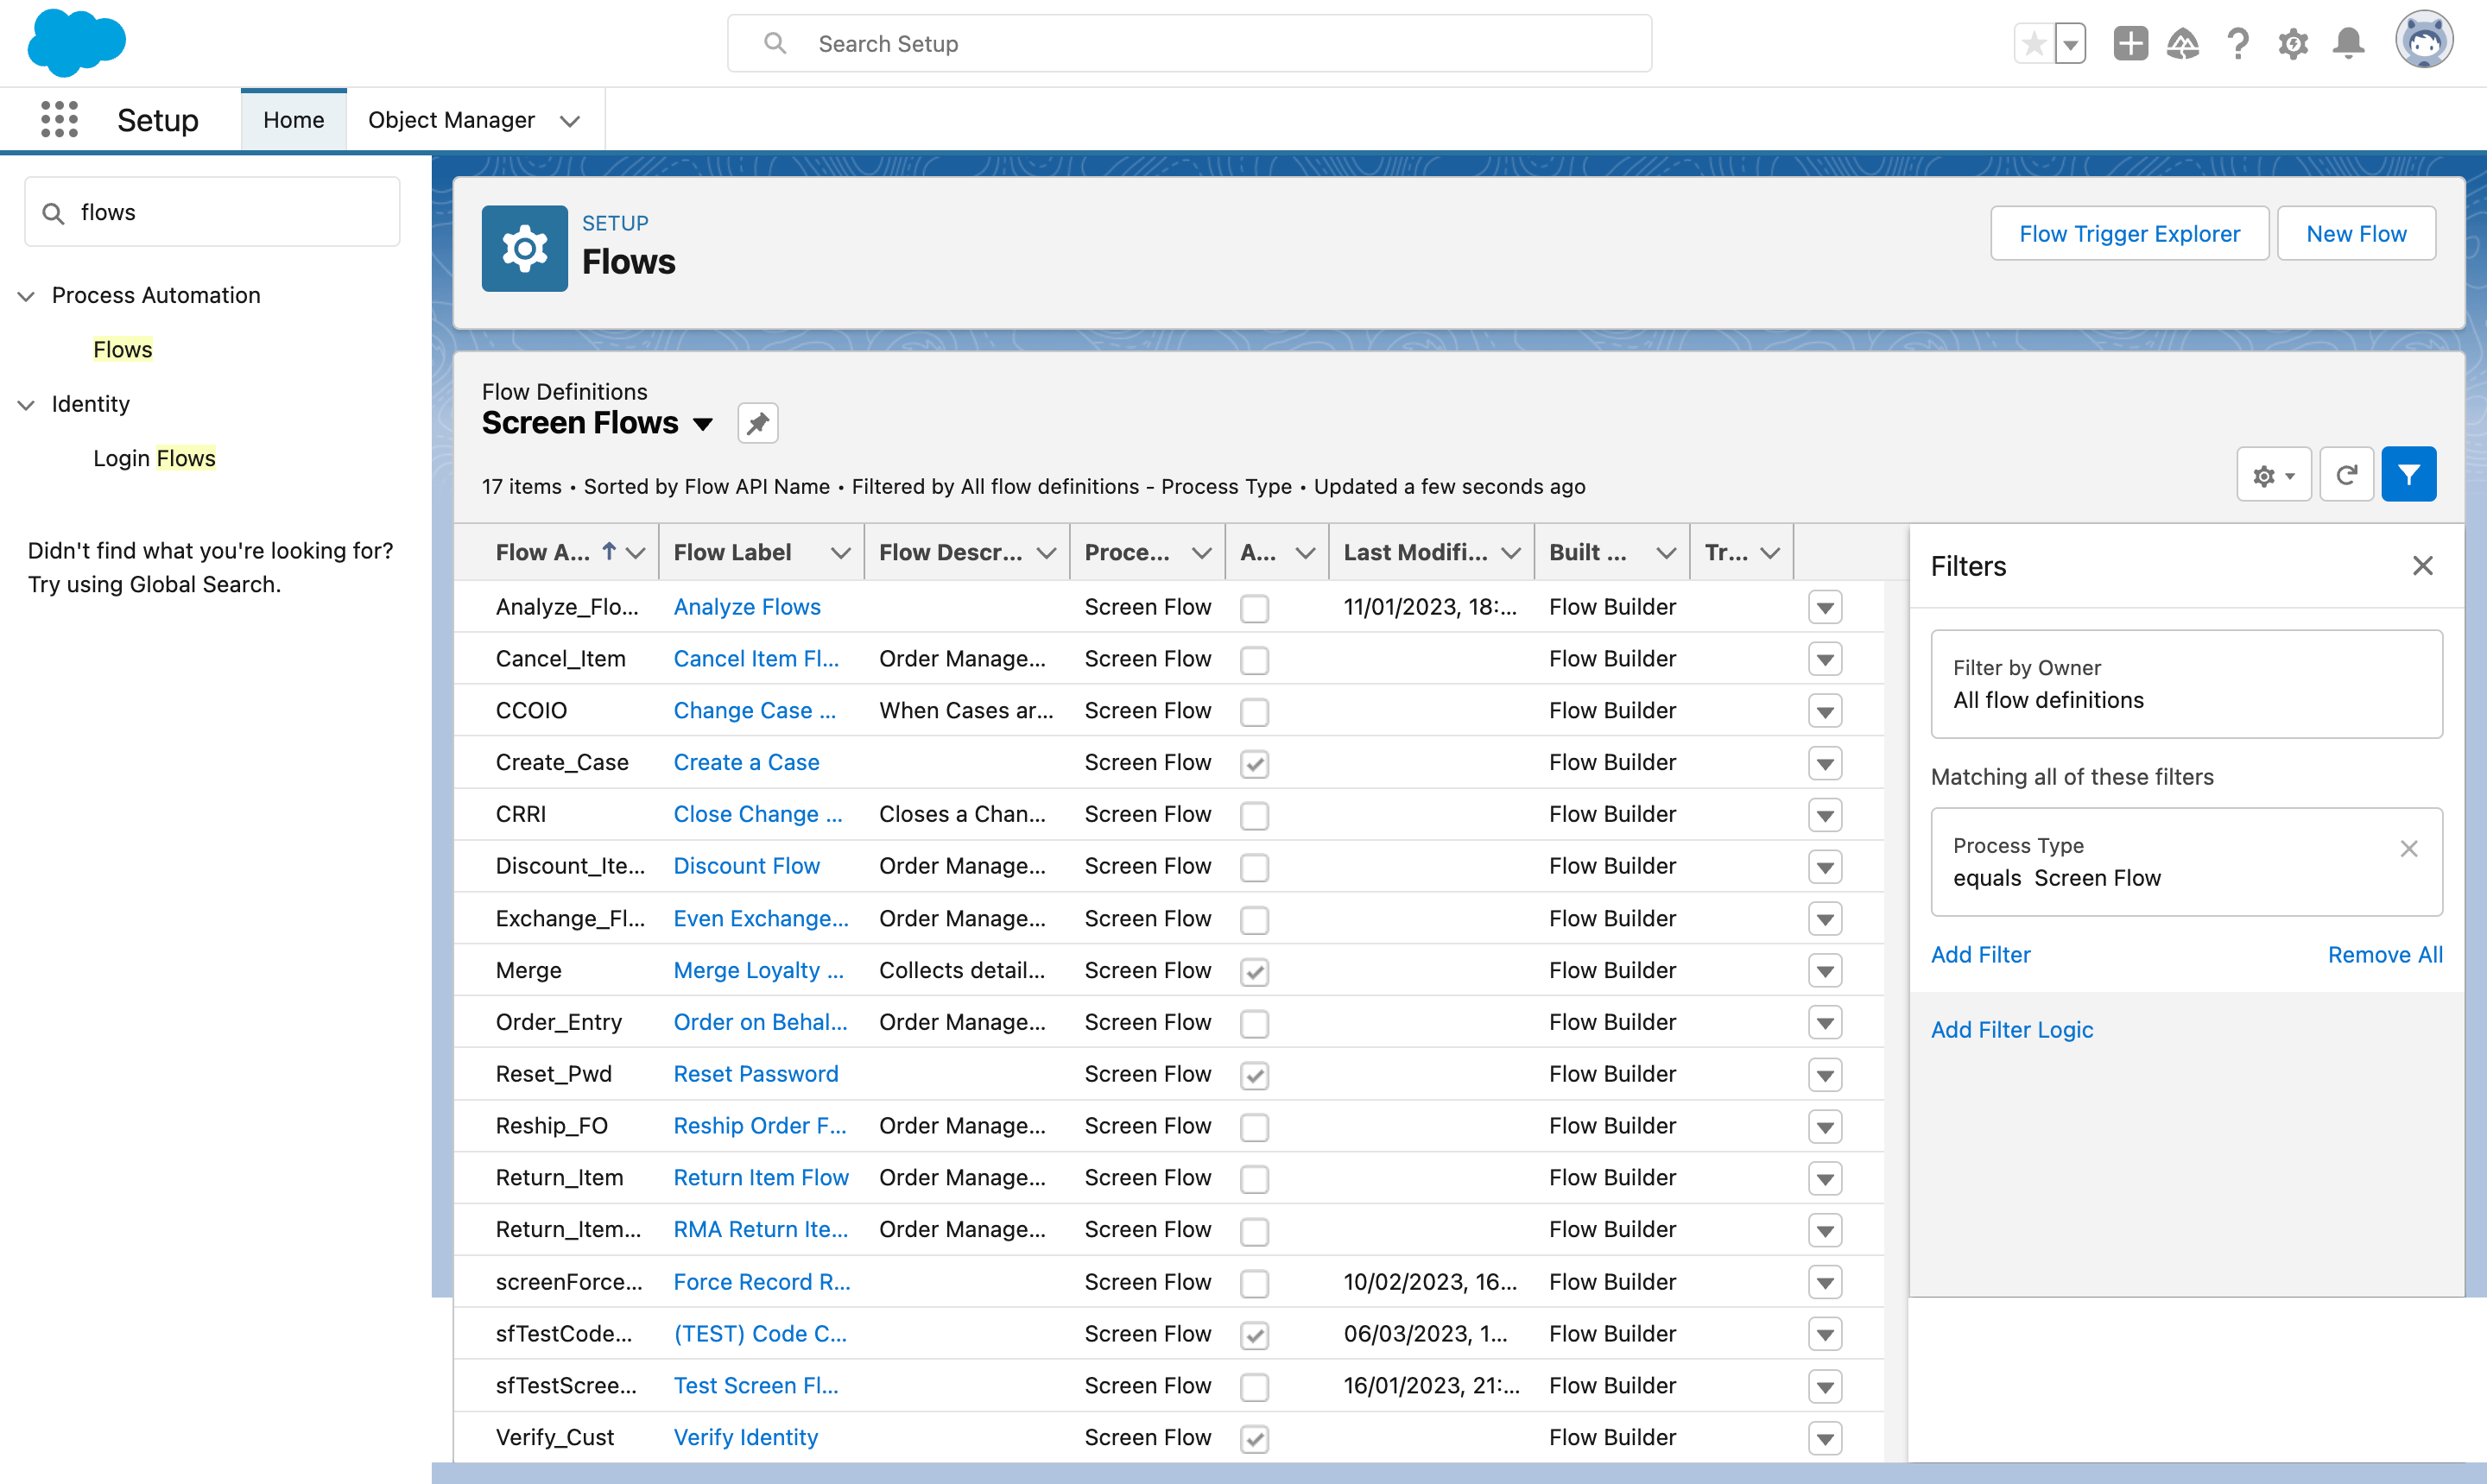Pin the Screen Flows list view
The image size is (2487, 1484).
click(757, 423)
